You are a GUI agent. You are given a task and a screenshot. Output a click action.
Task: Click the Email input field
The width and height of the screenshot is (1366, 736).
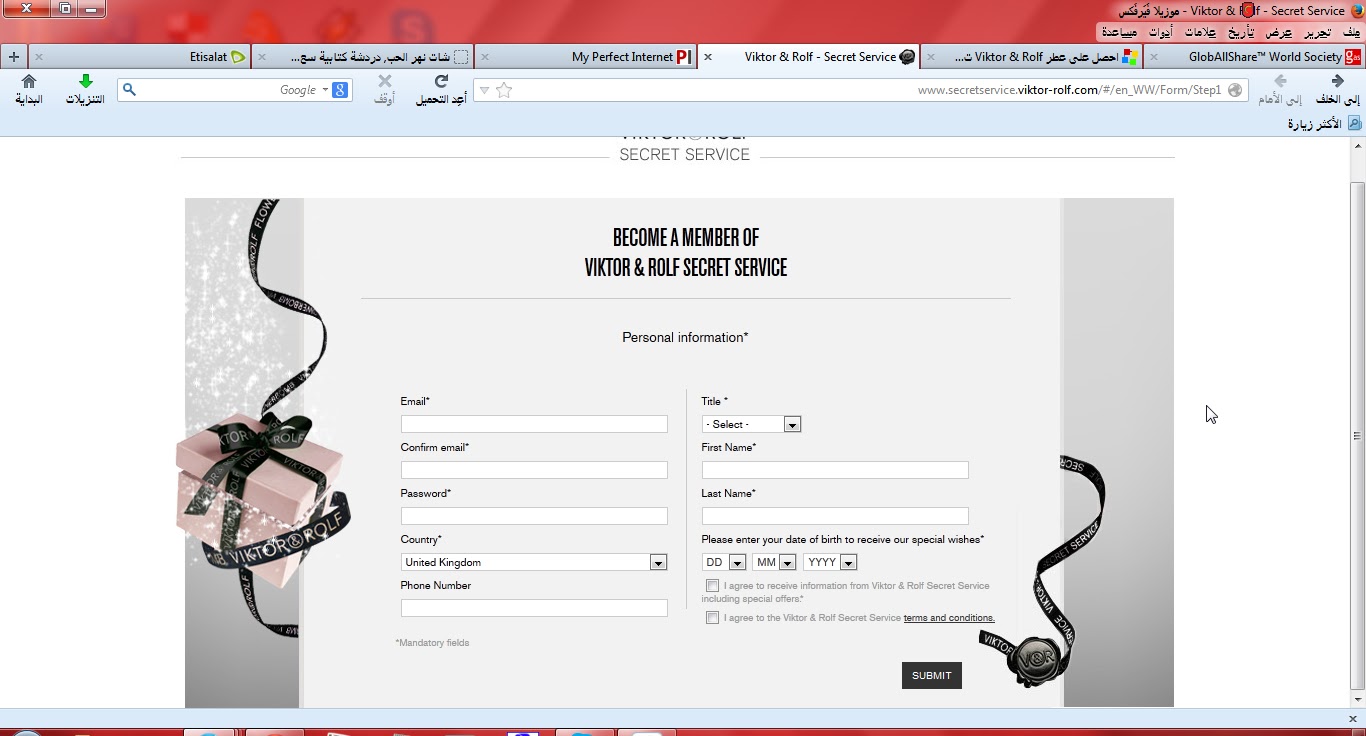[x=534, y=424]
